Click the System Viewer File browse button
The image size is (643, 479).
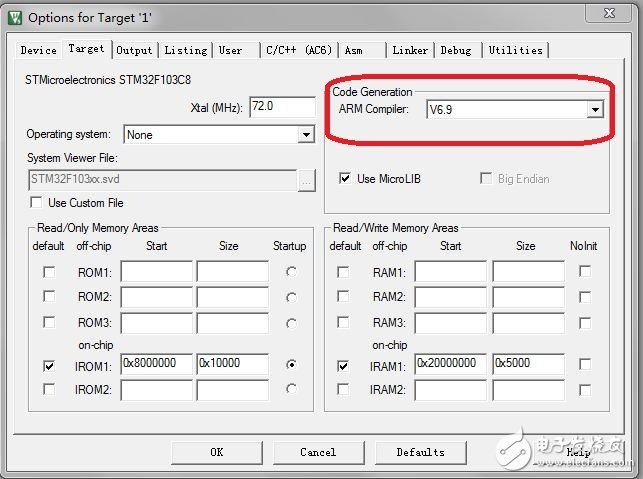(x=306, y=180)
